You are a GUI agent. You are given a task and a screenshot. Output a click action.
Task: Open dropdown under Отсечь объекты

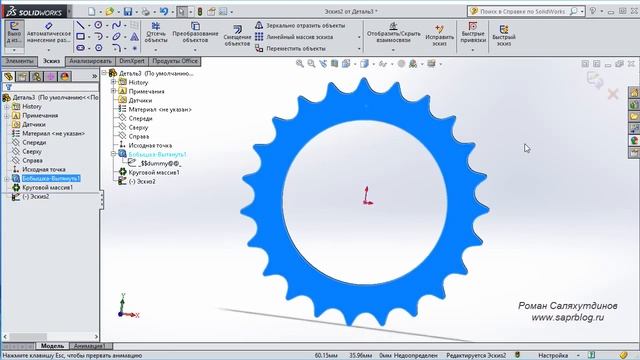click(x=156, y=50)
